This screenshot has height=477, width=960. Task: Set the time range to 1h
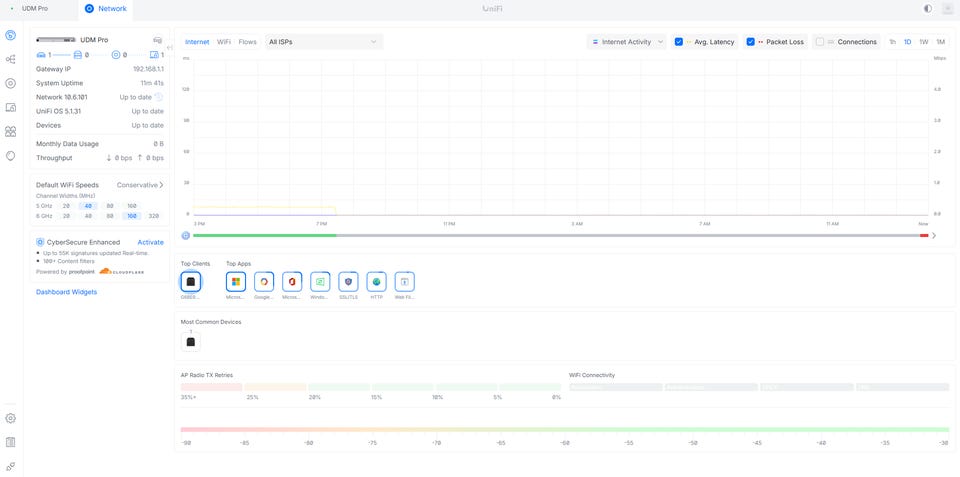893,42
